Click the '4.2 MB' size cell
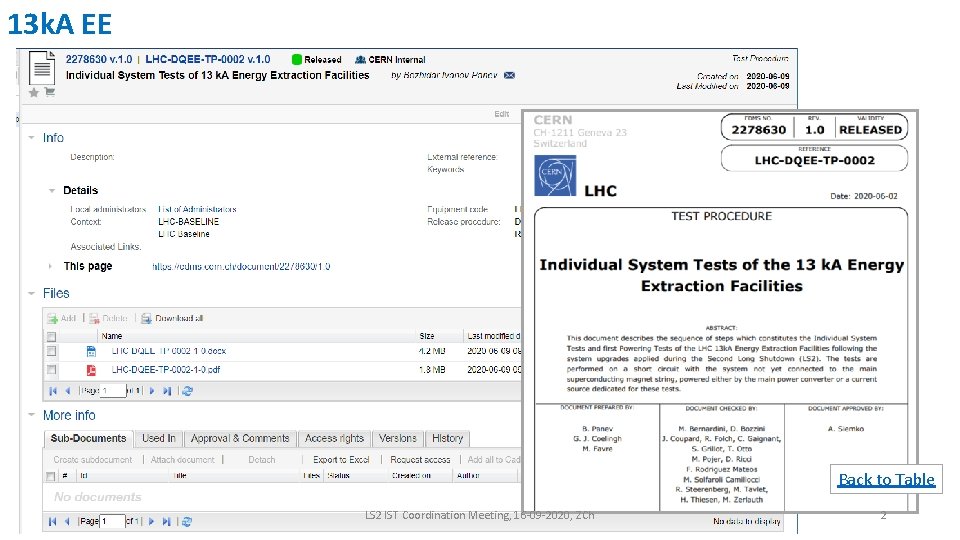960x540 pixels. pyautogui.click(x=432, y=351)
